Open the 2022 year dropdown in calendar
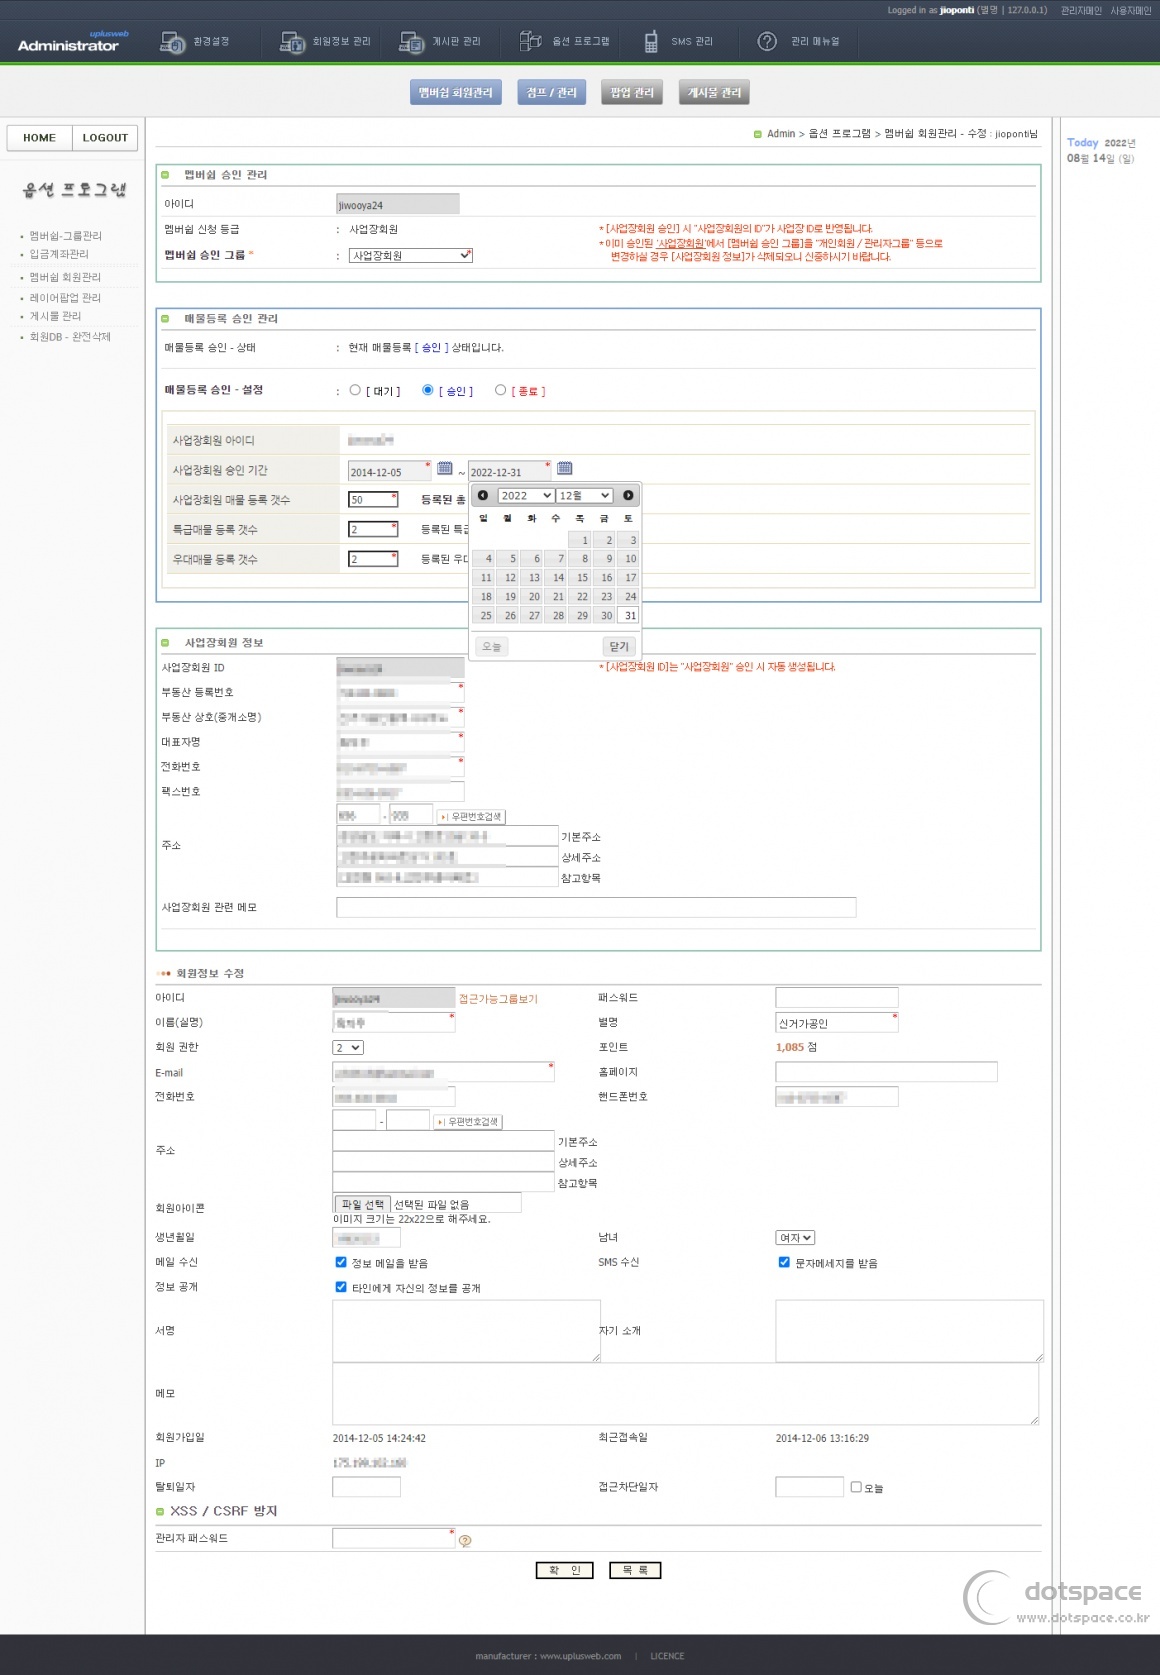Viewport: 1160px width, 1675px height. 526,496
